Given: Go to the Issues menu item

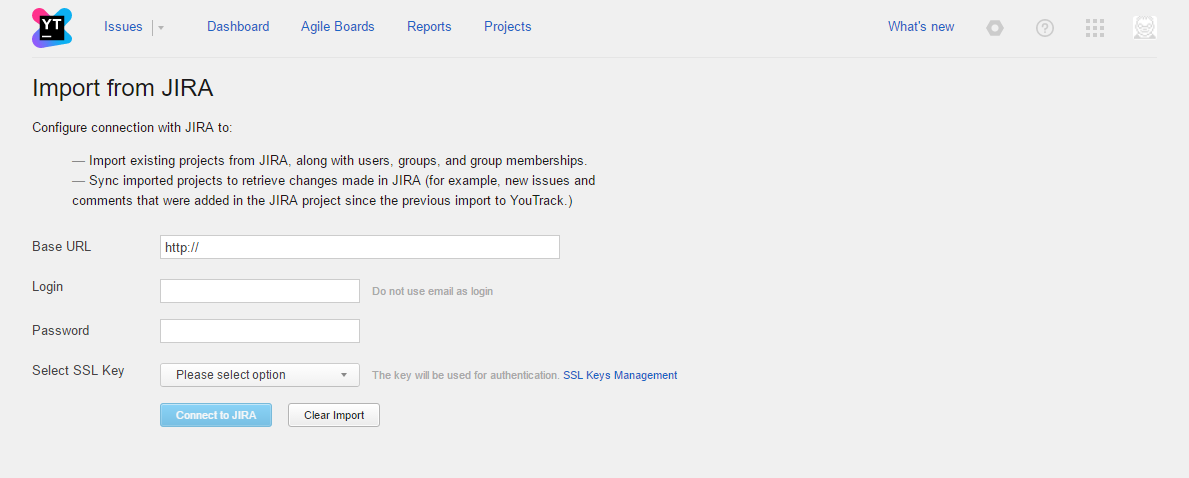Looking at the screenshot, I should click(x=123, y=27).
